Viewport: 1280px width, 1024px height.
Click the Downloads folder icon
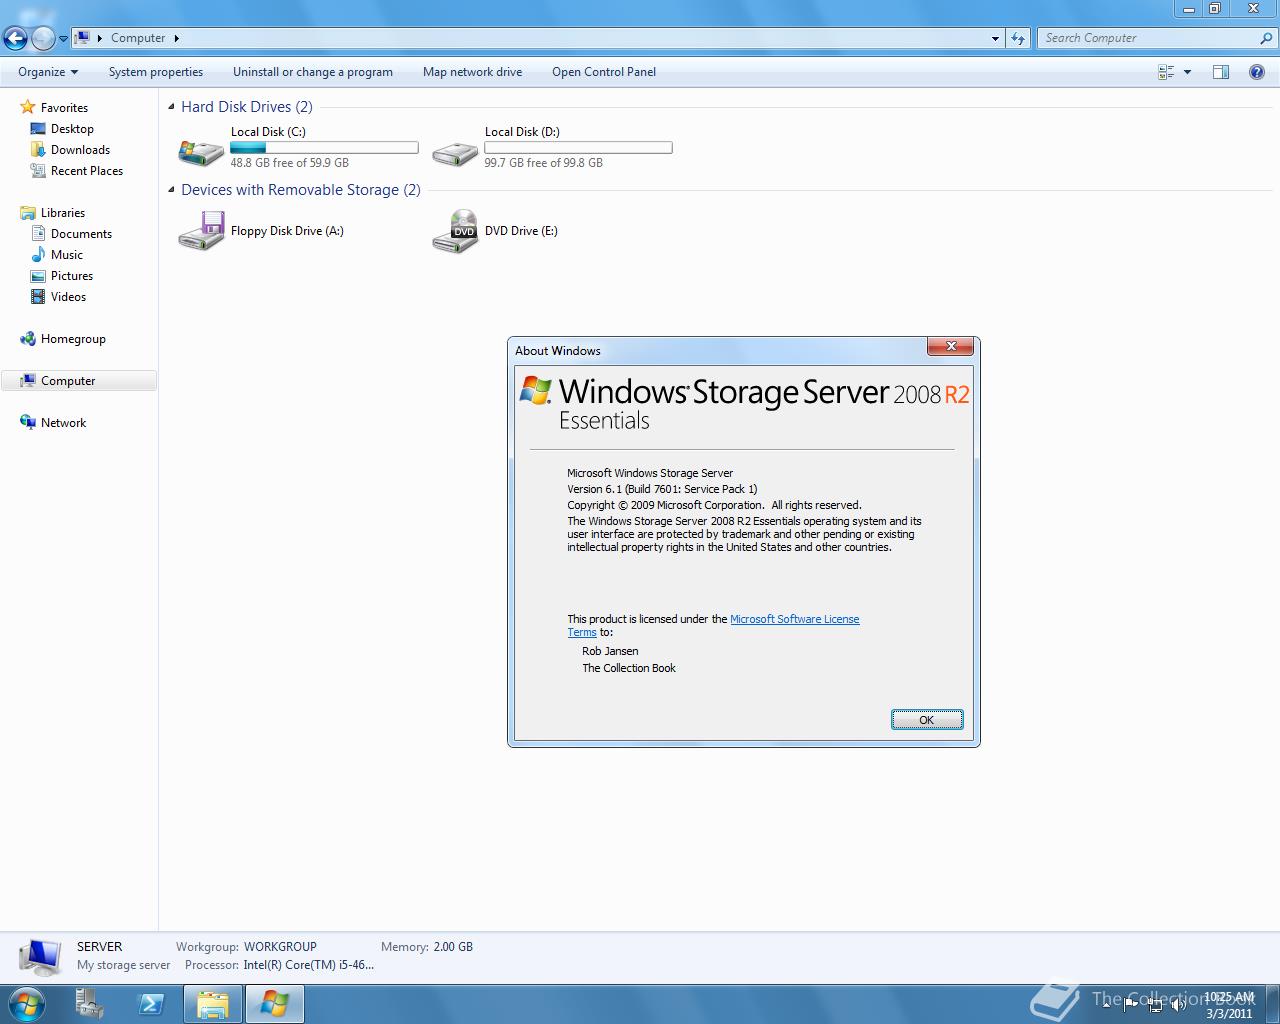pos(38,150)
